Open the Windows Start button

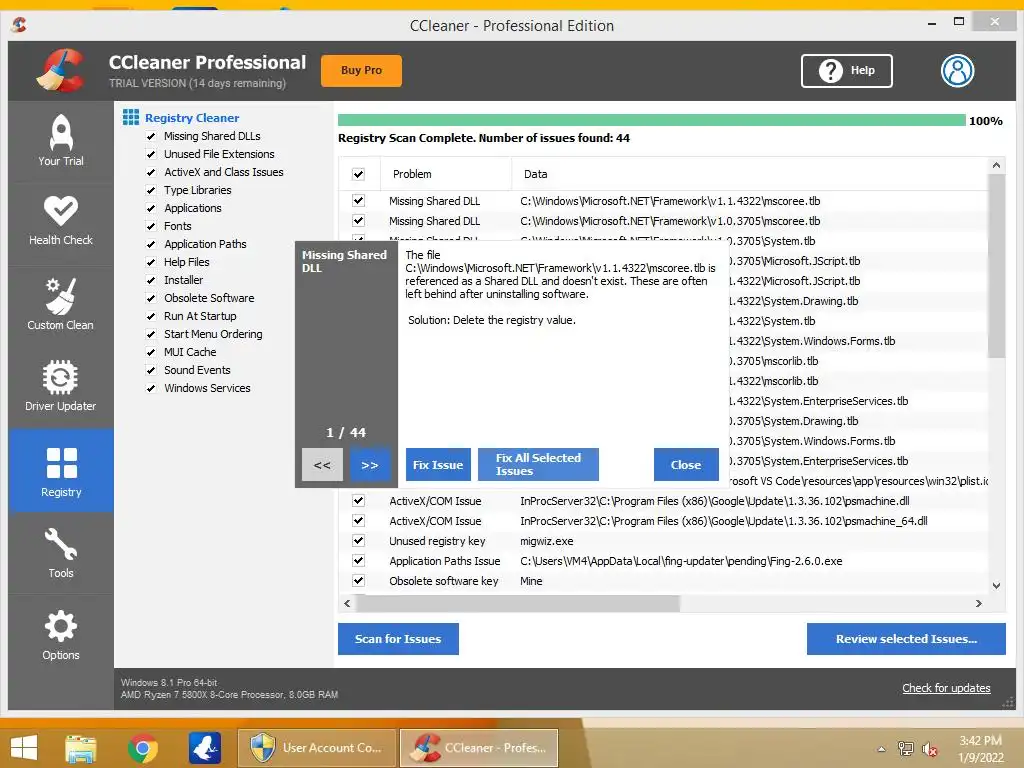pyautogui.click(x=24, y=748)
